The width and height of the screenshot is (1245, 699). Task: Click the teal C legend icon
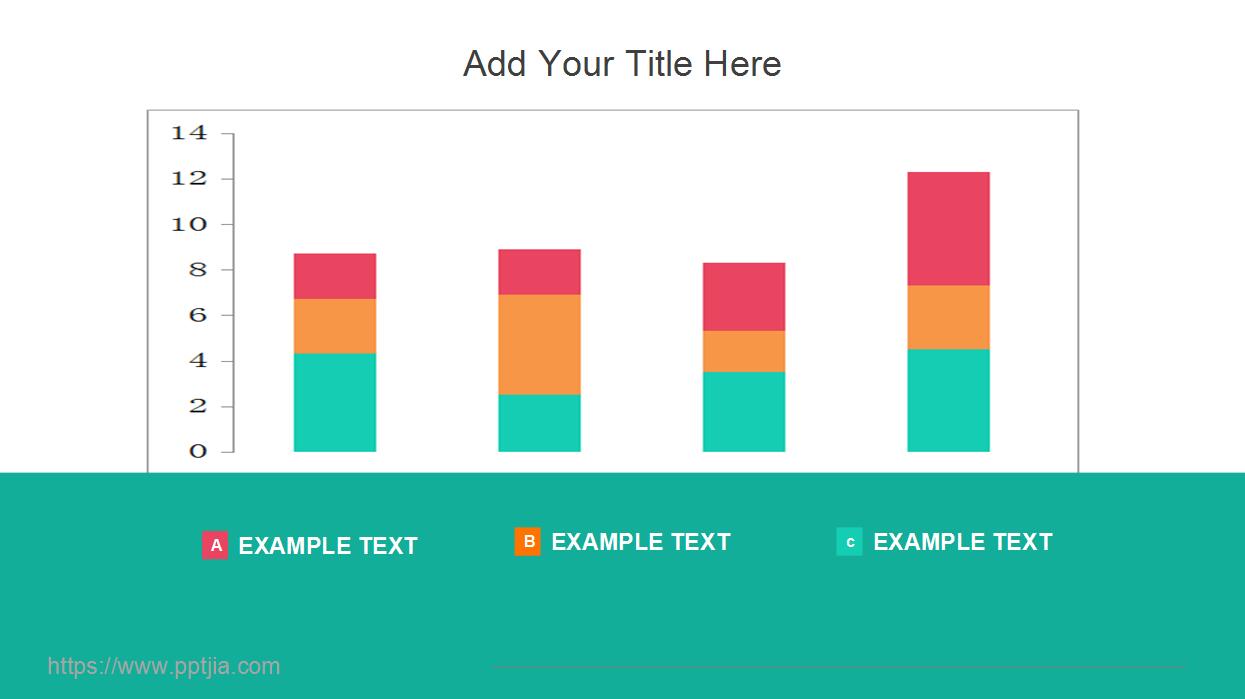click(x=849, y=542)
